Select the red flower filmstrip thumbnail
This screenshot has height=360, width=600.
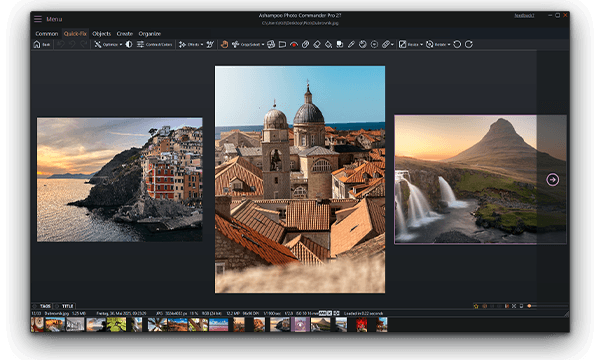point(362,325)
